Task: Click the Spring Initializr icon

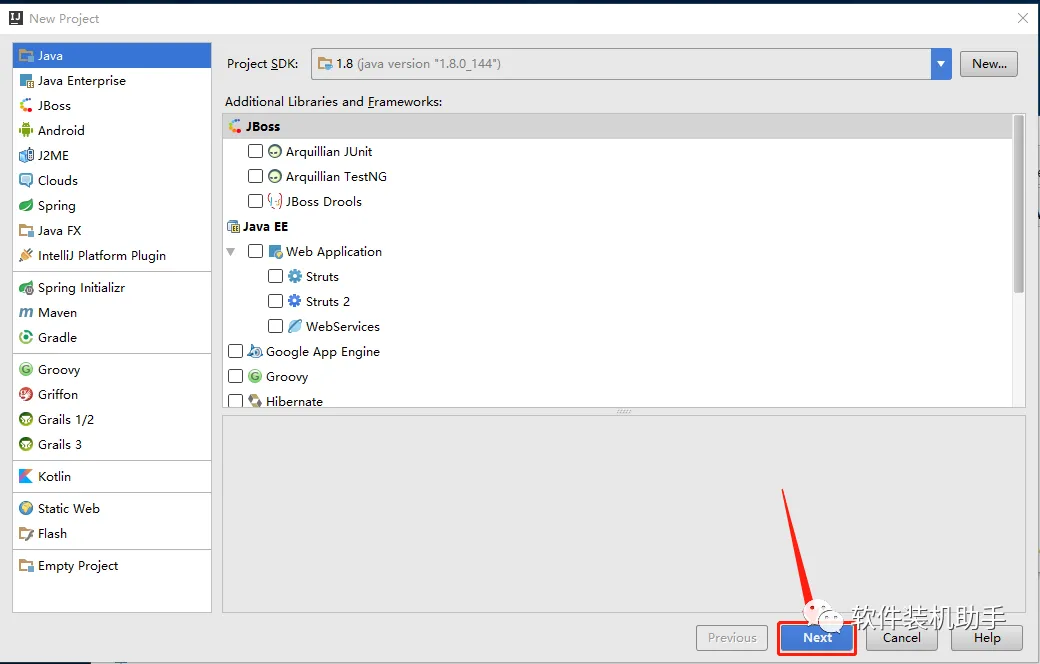Action: [x=27, y=288]
